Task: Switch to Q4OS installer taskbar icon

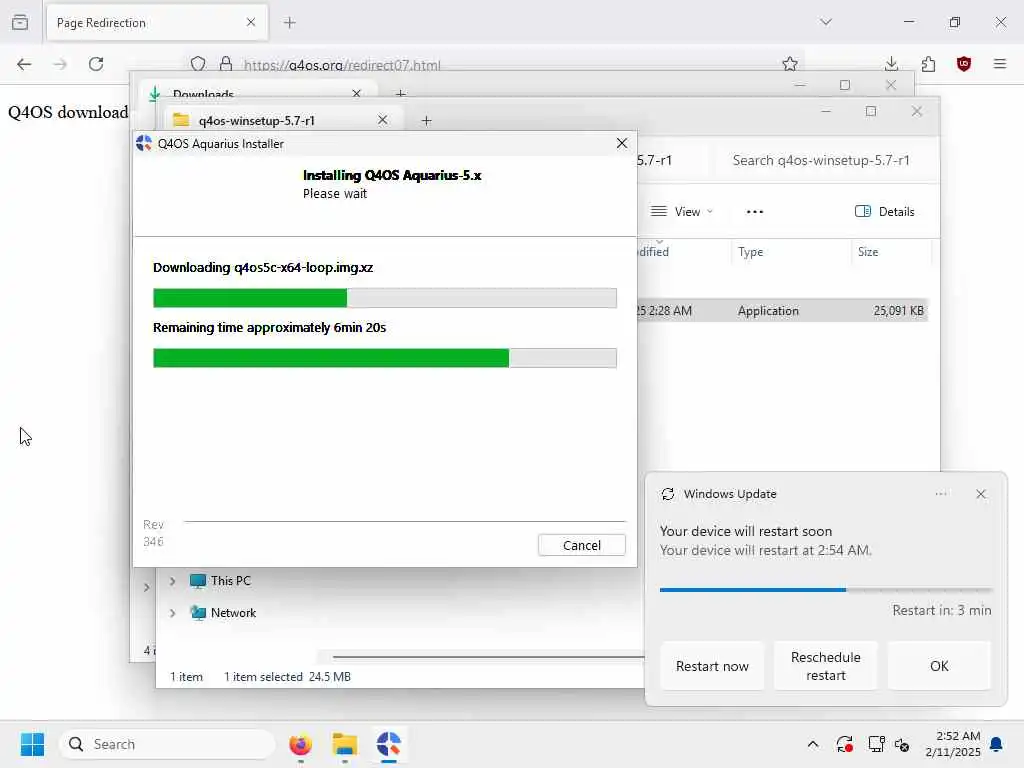Action: pos(389,744)
